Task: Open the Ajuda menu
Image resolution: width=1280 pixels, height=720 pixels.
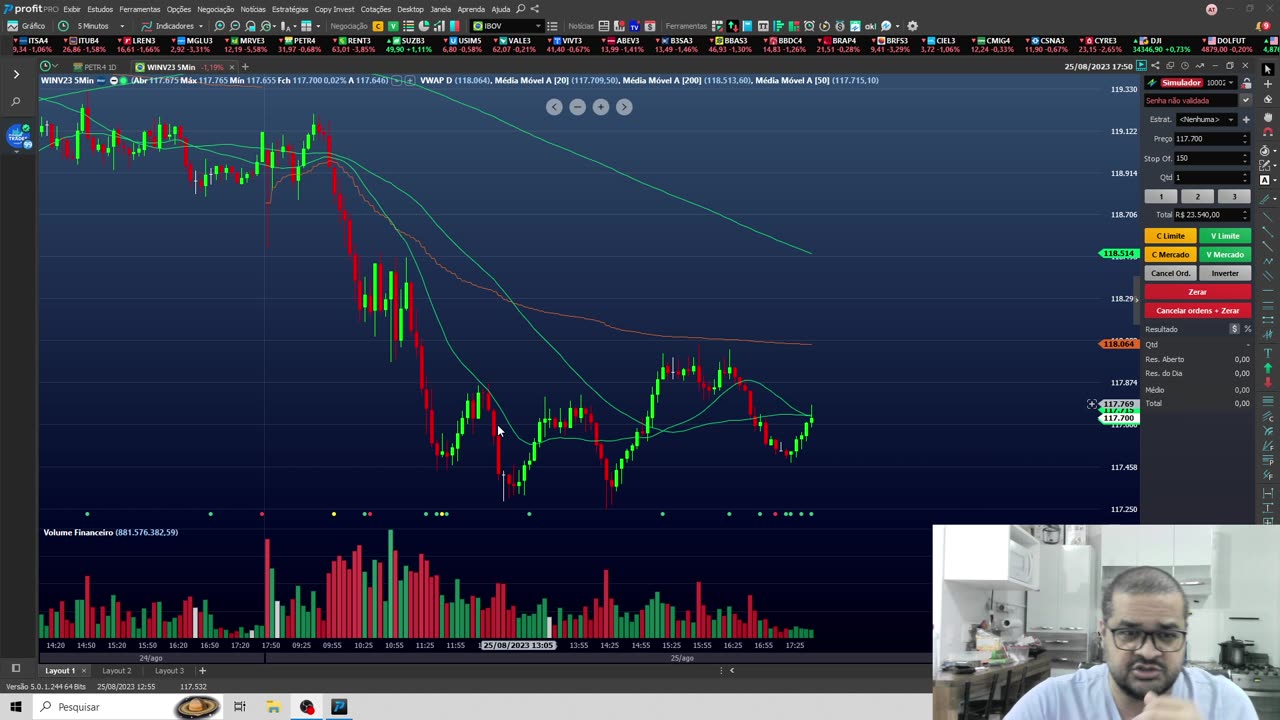Action: (501, 9)
